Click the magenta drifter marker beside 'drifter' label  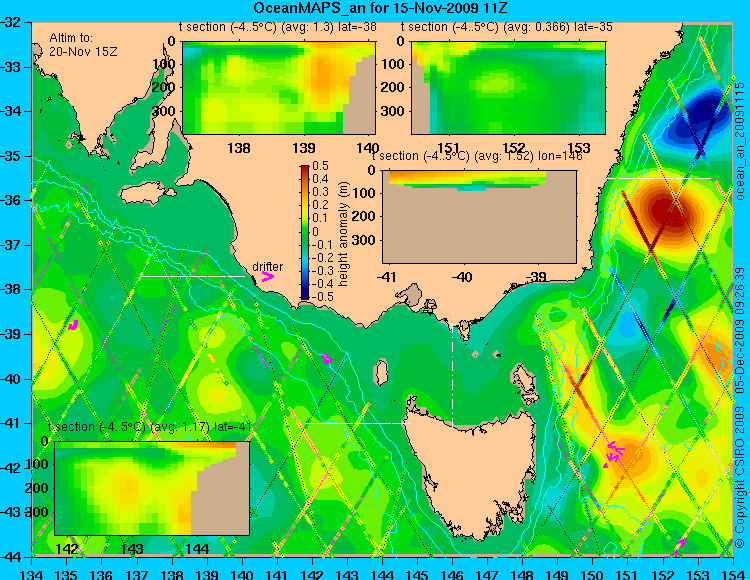point(267,276)
